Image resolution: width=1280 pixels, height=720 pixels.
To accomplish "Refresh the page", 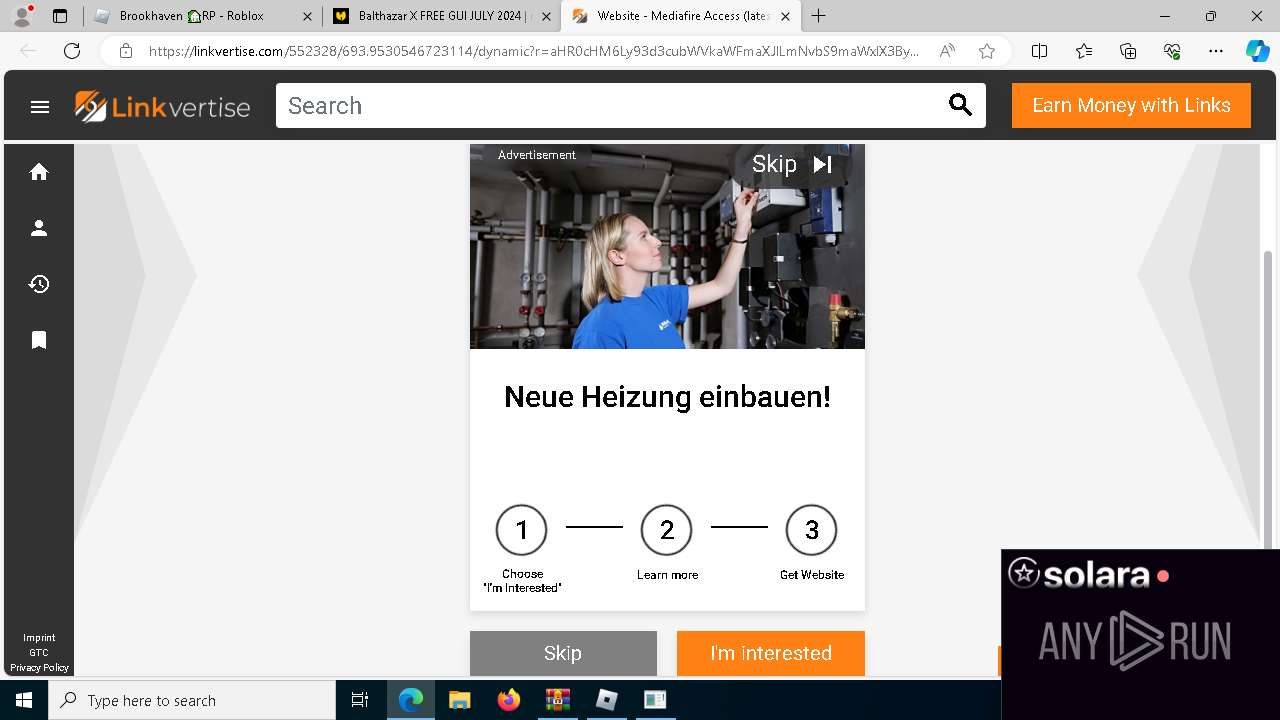I will pyautogui.click(x=72, y=51).
